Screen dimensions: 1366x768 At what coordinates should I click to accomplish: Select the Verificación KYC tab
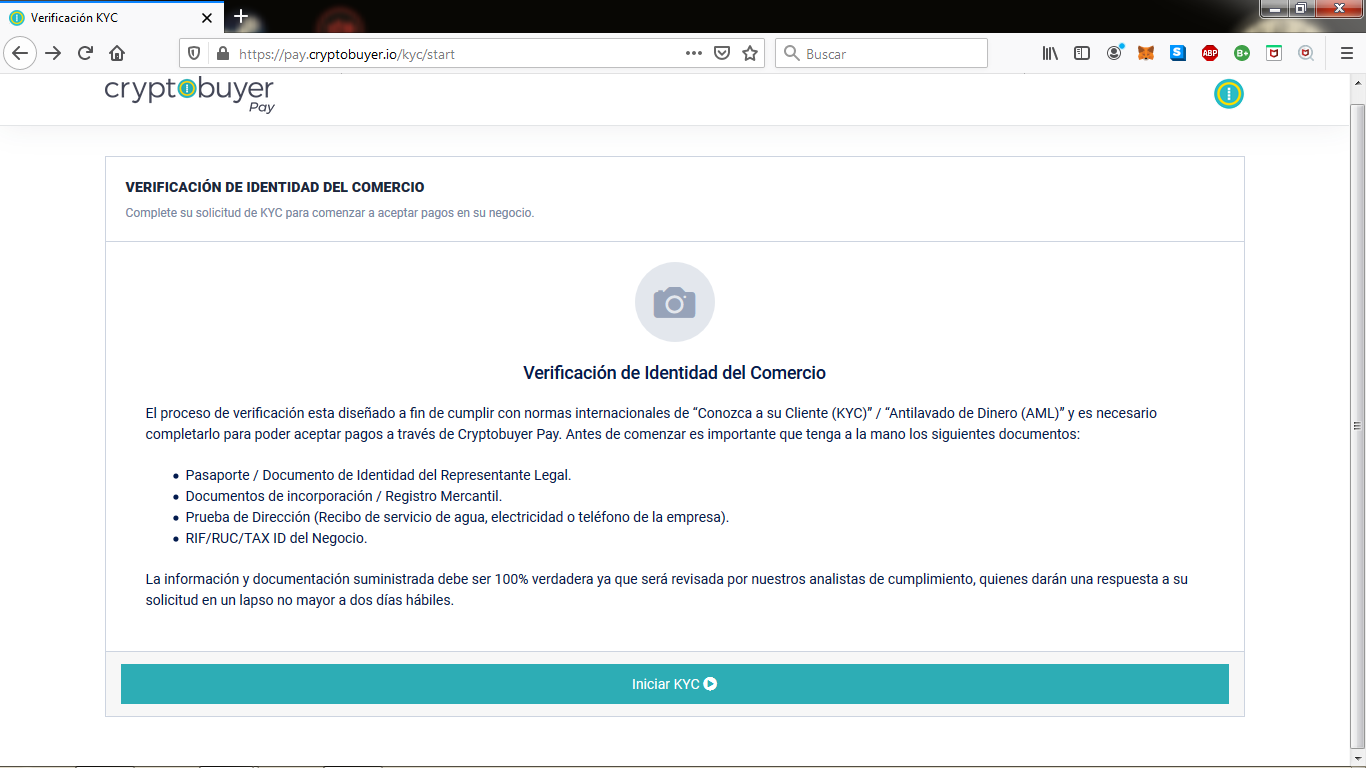pyautogui.click(x=111, y=18)
